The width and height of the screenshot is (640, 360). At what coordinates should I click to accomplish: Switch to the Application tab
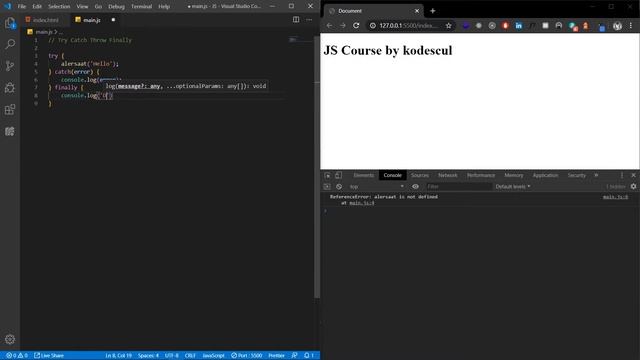point(545,175)
